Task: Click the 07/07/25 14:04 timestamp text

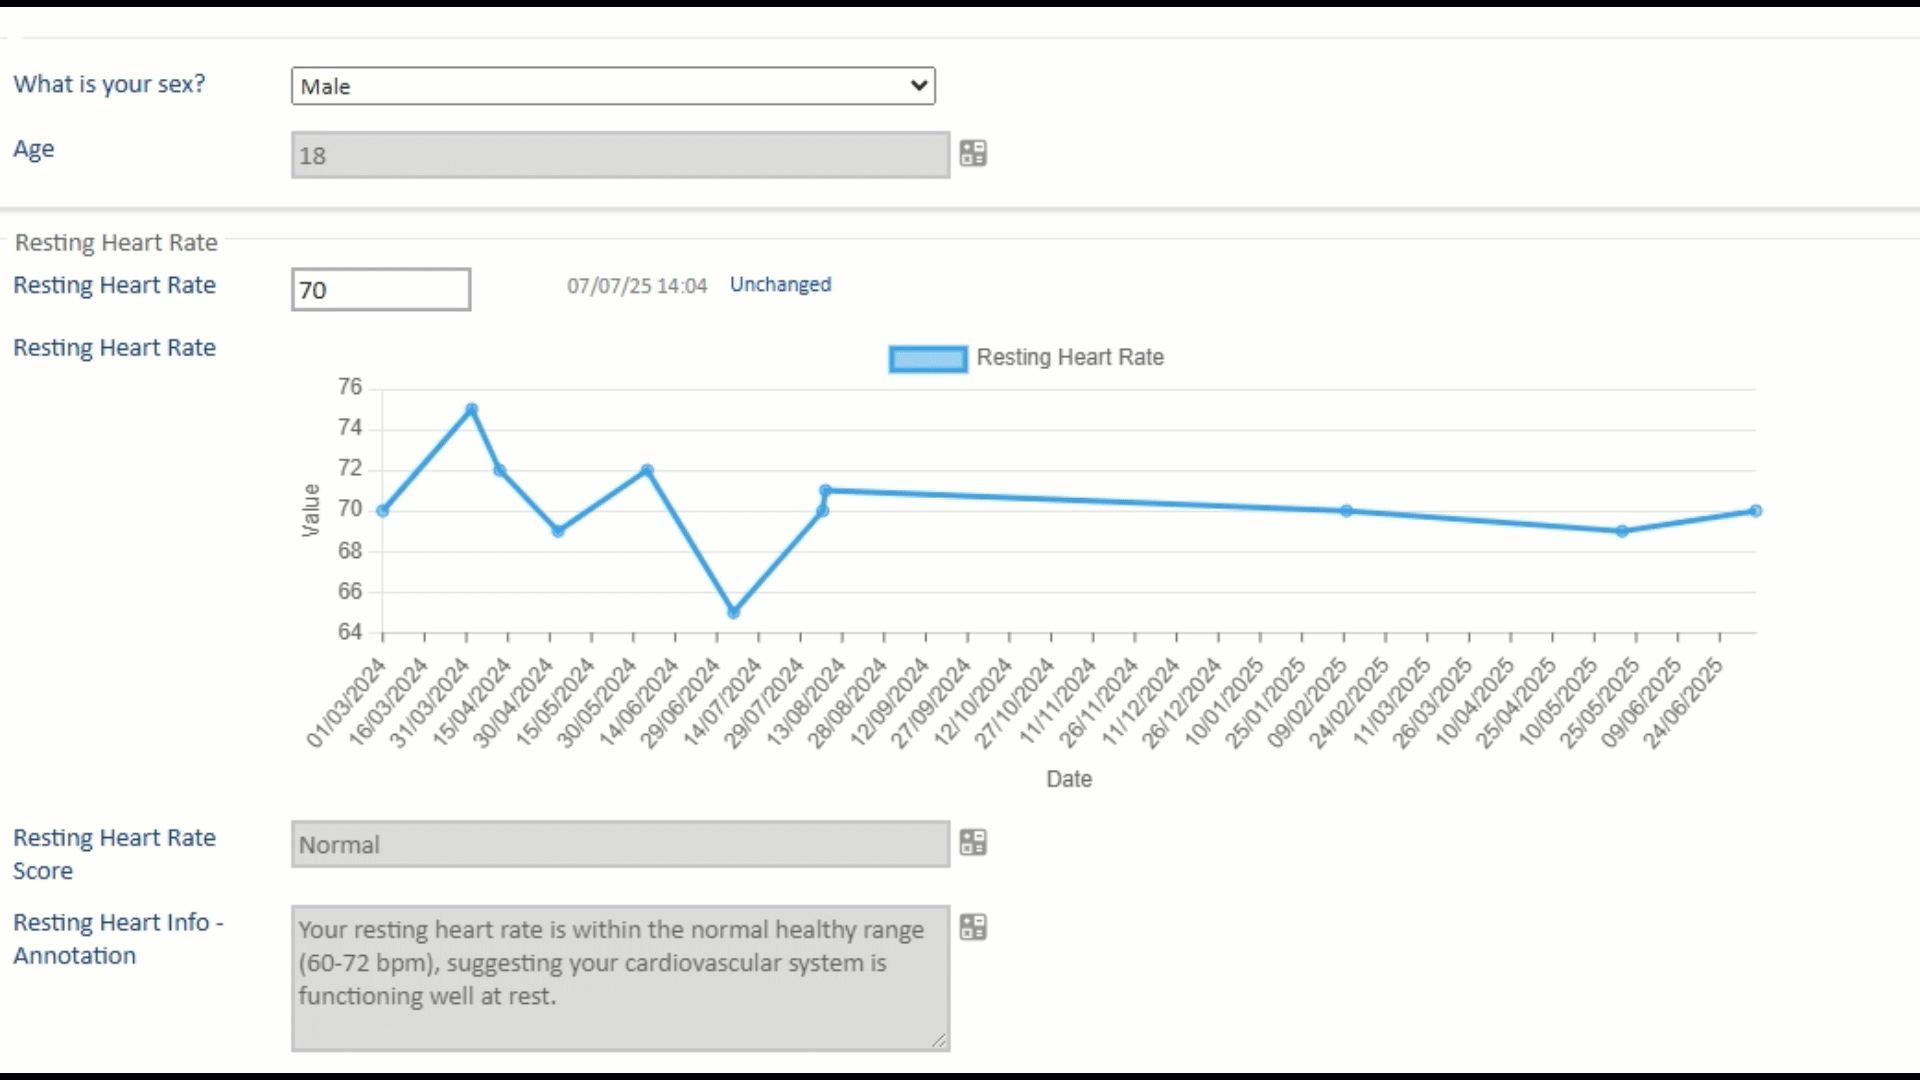Action: (x=636, y=286)
